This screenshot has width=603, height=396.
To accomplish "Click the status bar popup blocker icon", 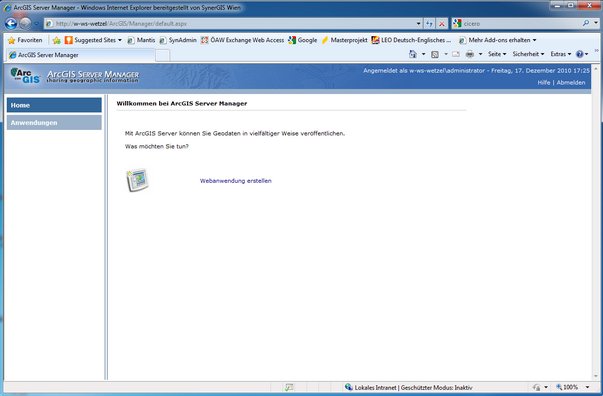I will (289, 388).
